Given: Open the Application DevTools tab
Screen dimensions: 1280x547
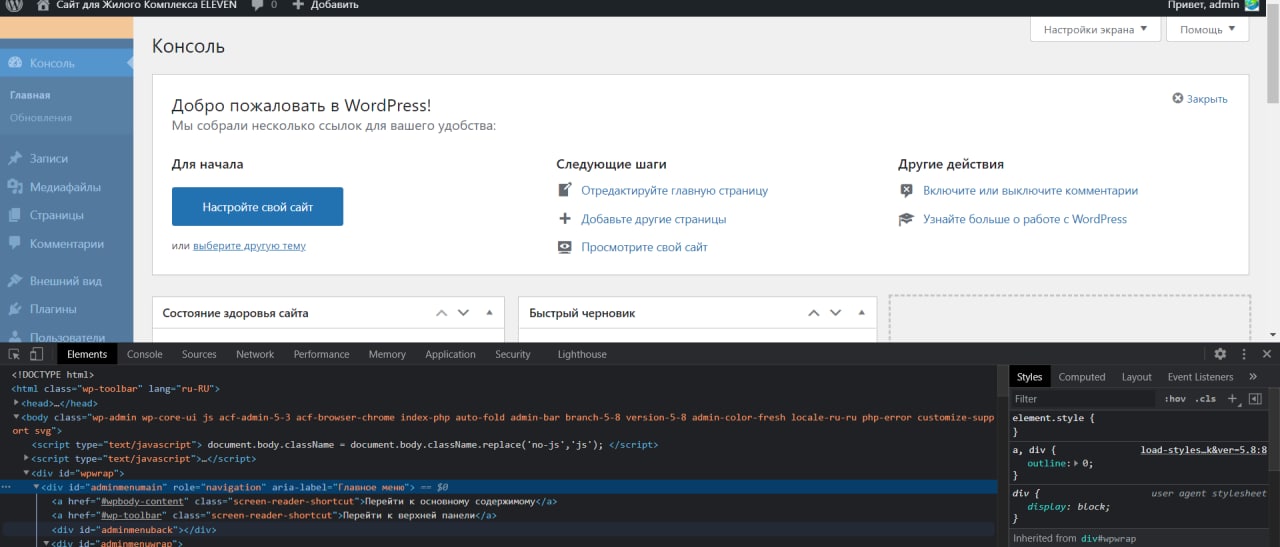Looking at the screenshot, I should tap(450, 354).
